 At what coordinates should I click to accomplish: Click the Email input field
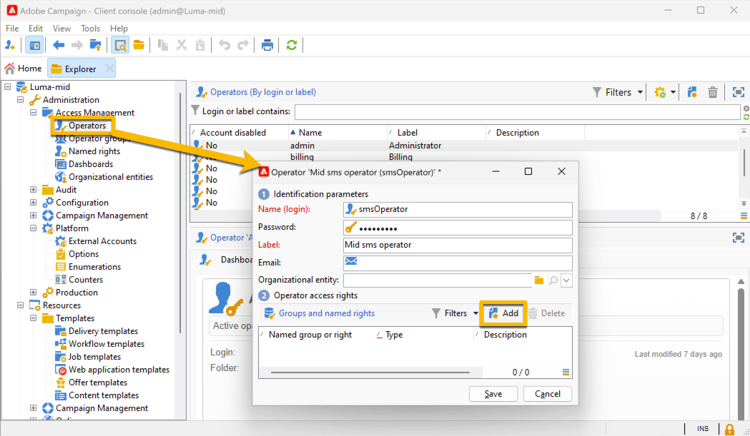(458, 262)
